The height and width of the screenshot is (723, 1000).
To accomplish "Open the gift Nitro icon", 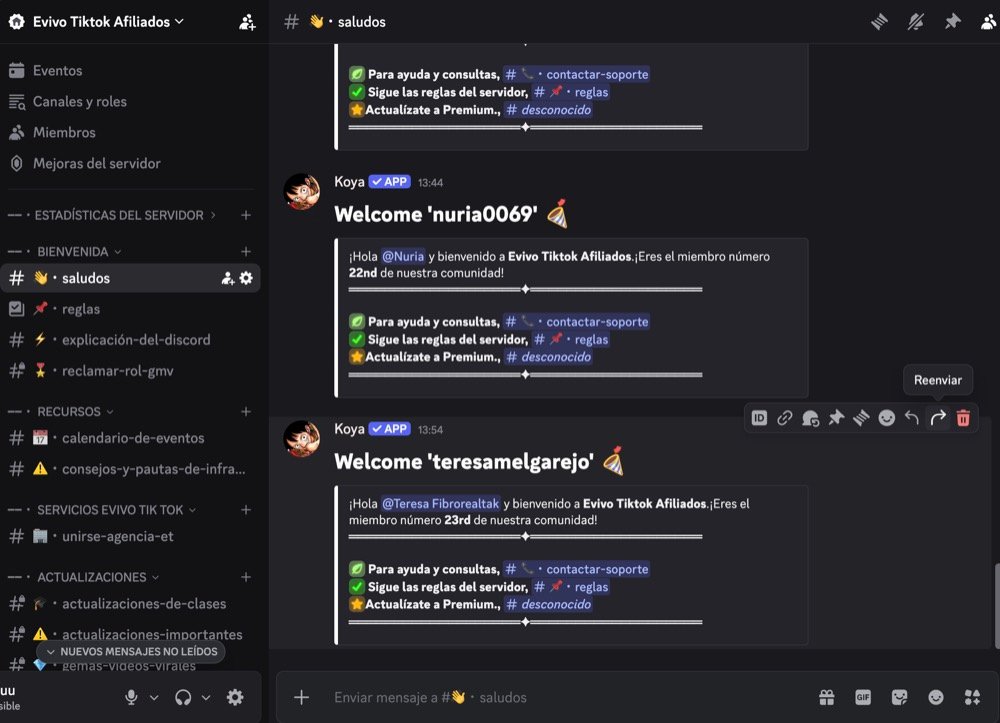I will pyautogui.click(x=827, y=697).
